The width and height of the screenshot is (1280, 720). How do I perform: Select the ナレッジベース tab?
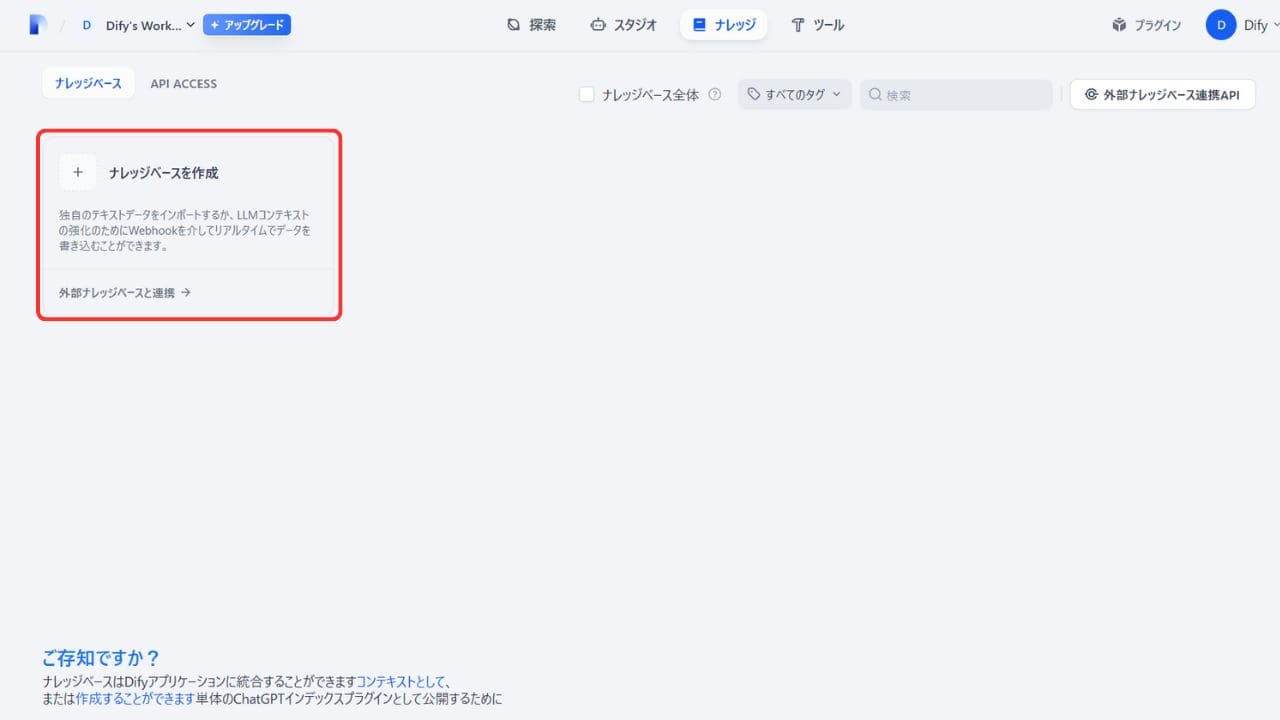coord(88,84)
